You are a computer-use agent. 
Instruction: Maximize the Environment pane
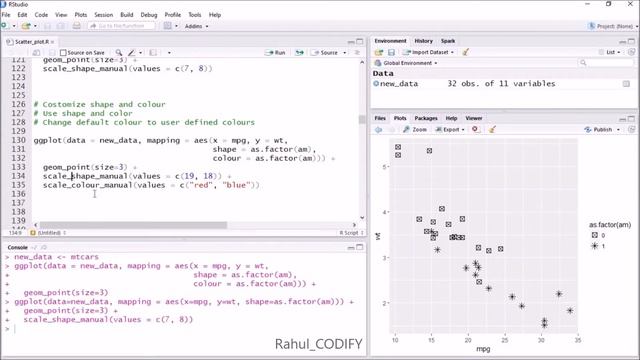pos(631,42)
